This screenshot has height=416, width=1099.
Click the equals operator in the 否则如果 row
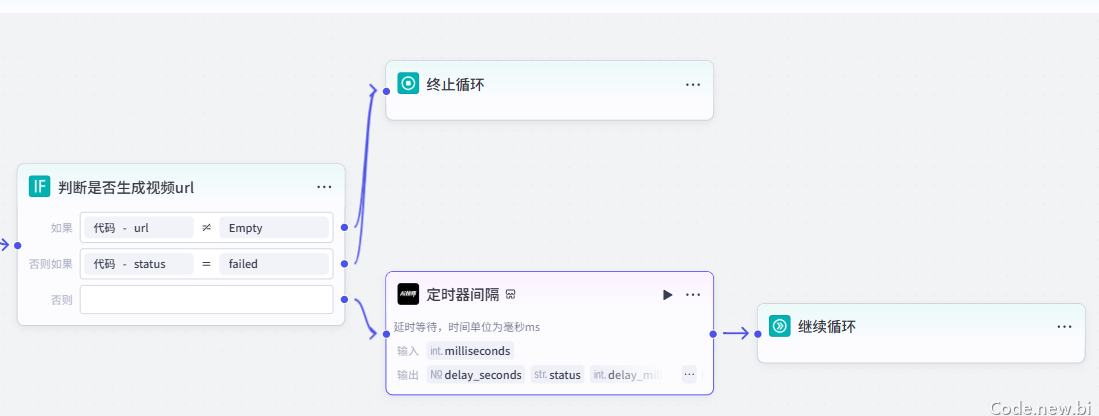(206, 264)
